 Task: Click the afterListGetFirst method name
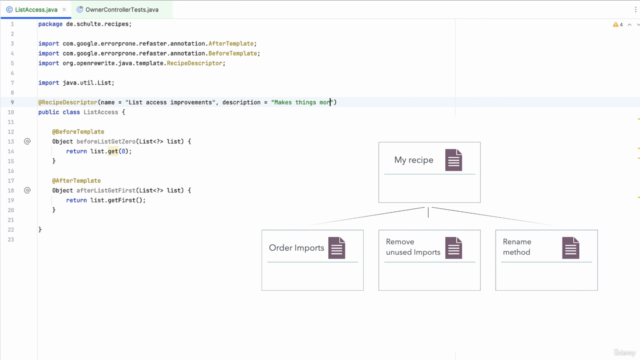[106, 190]
